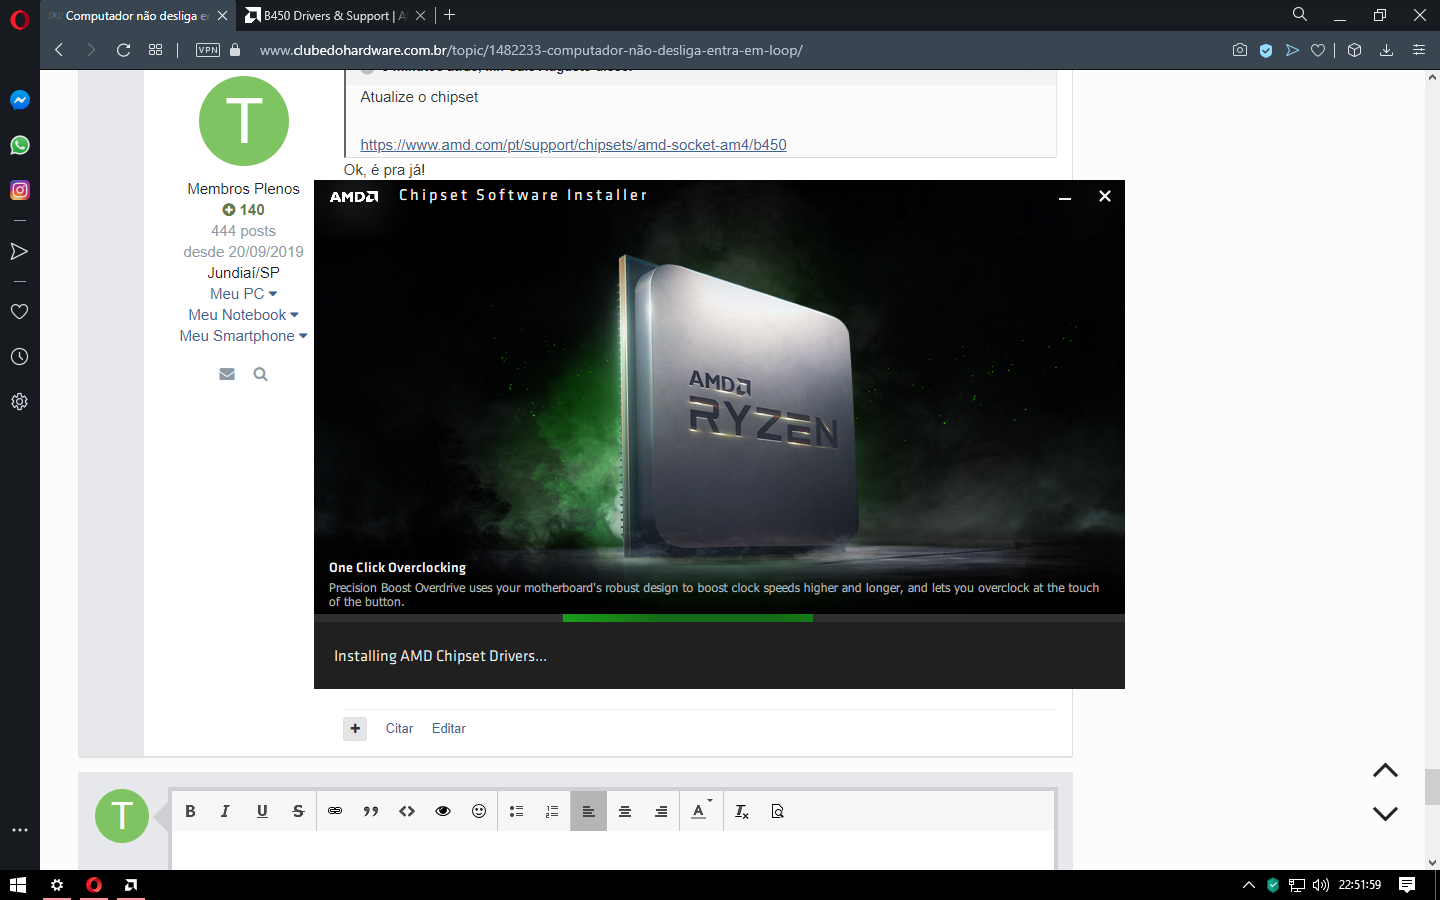The height and width of the screenshot is (900, 1440).
Task: Jump up with page chevron
Action: [1385, 770]
